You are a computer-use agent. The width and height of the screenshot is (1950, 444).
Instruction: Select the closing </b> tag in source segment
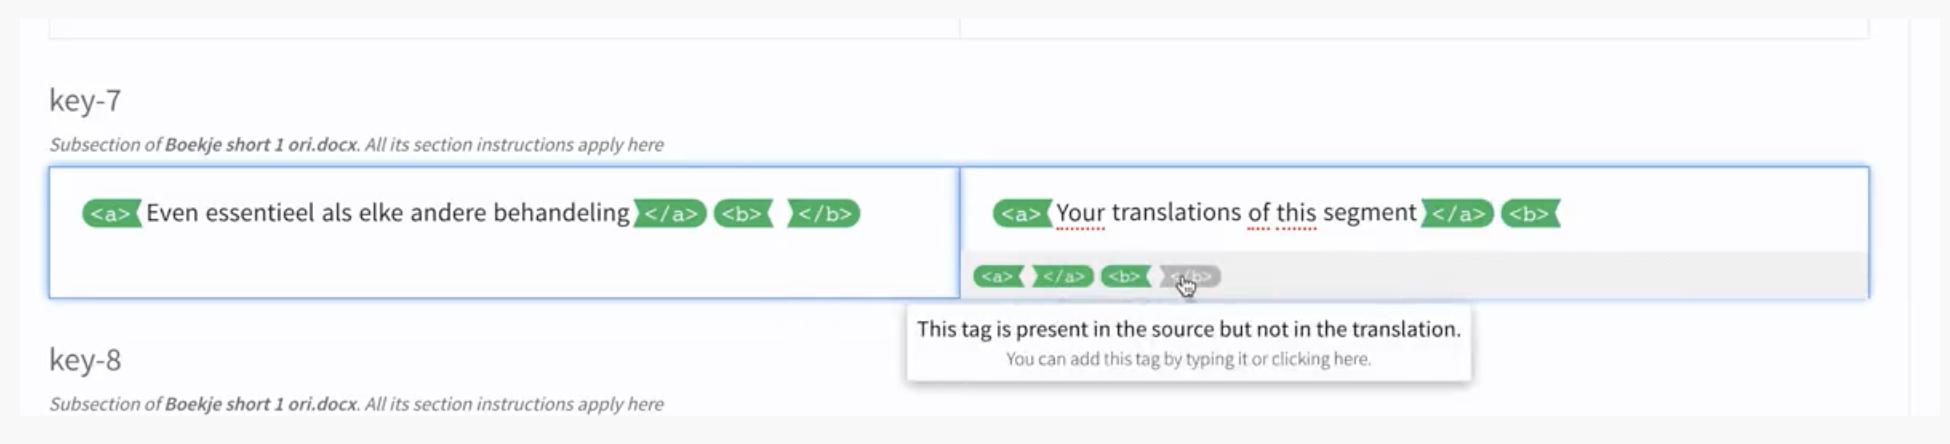(x=824, y=213)
